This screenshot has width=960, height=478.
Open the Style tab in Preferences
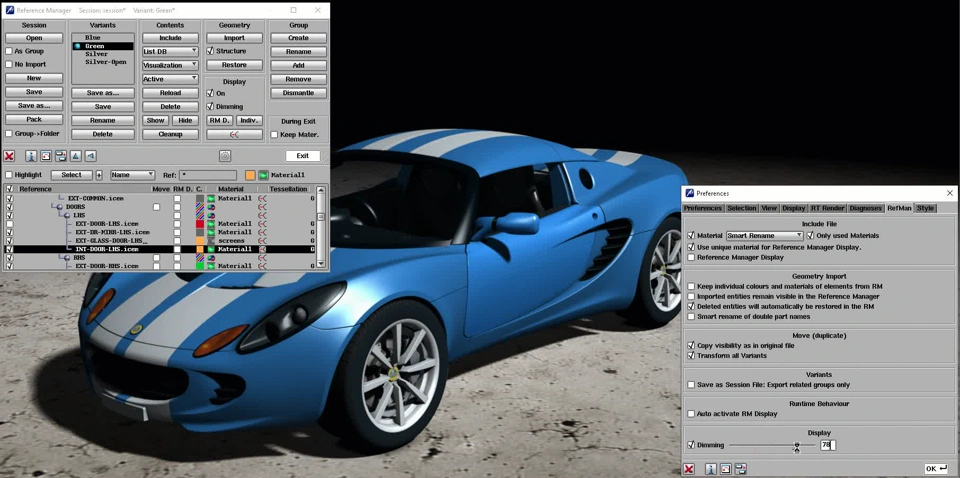[x=925, y=208]
